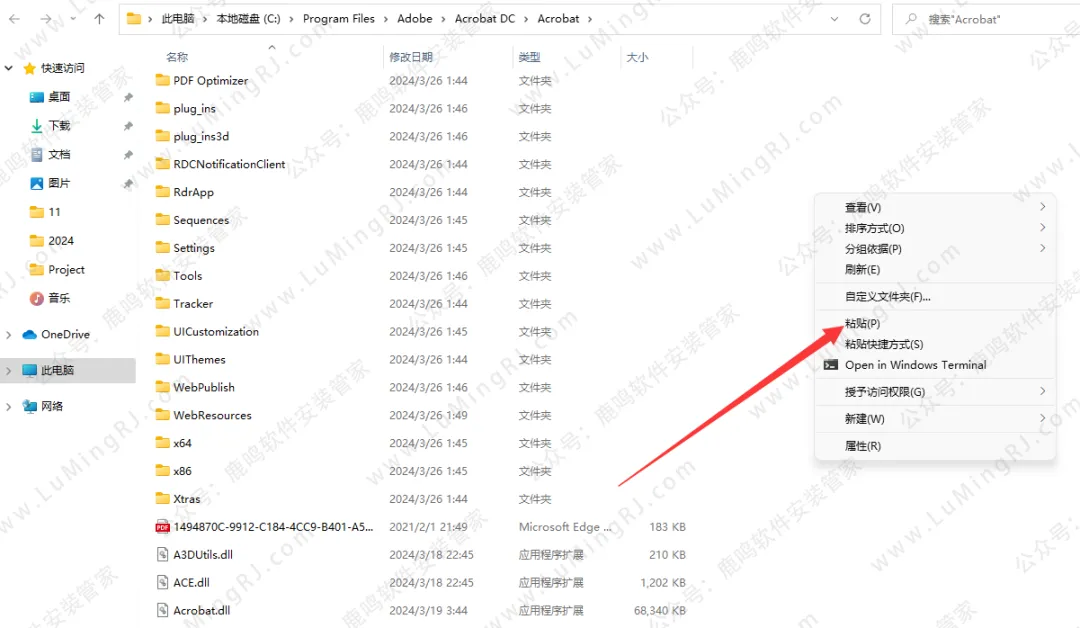The width and height of the screenshot is (1080, 628).
Task: Collapse the 快速访问 section
Action: [9, 68]
